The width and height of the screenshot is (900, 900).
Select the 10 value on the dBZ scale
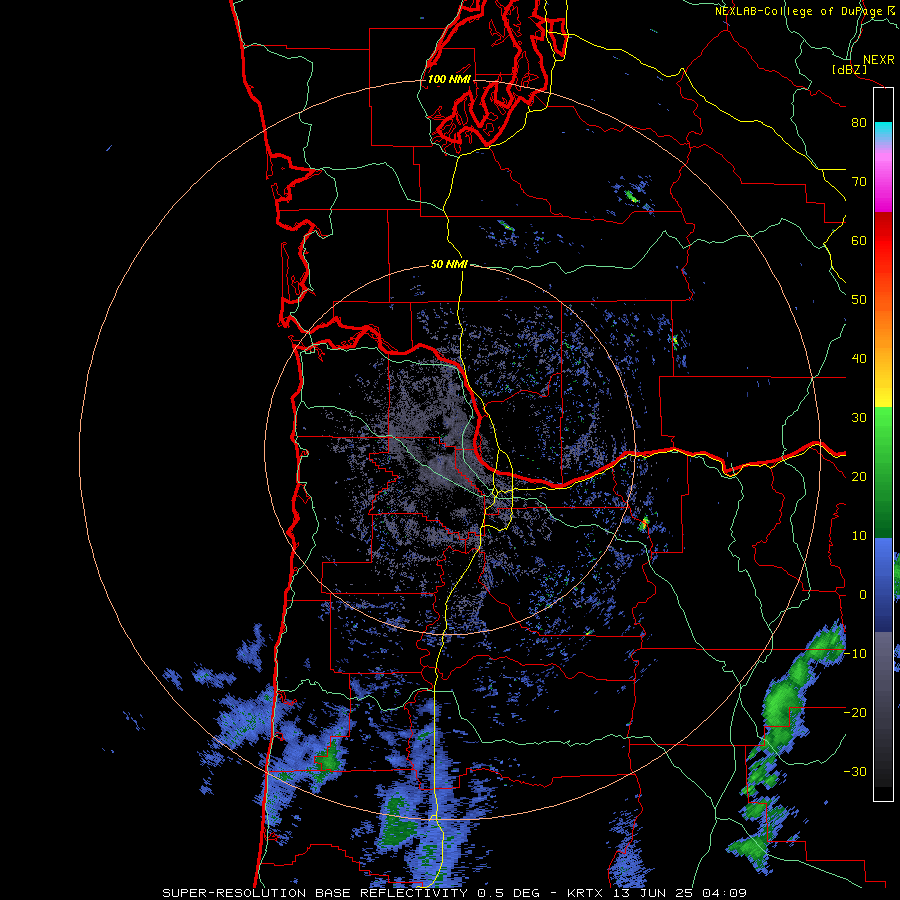[859, 536]
